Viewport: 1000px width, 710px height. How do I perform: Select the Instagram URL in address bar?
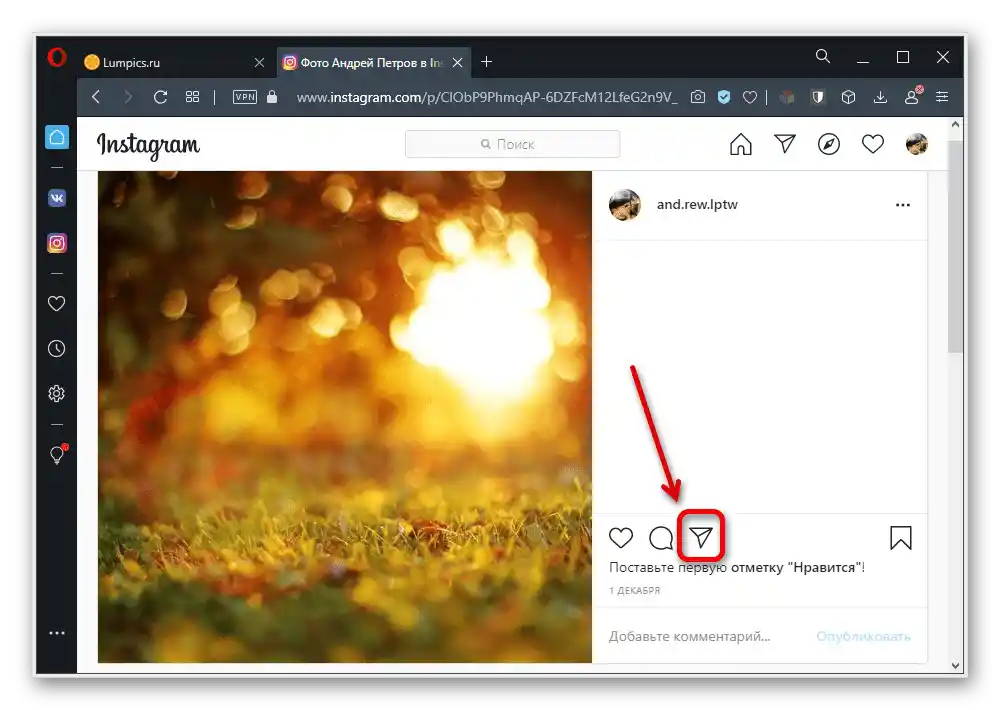pos(487,97)
